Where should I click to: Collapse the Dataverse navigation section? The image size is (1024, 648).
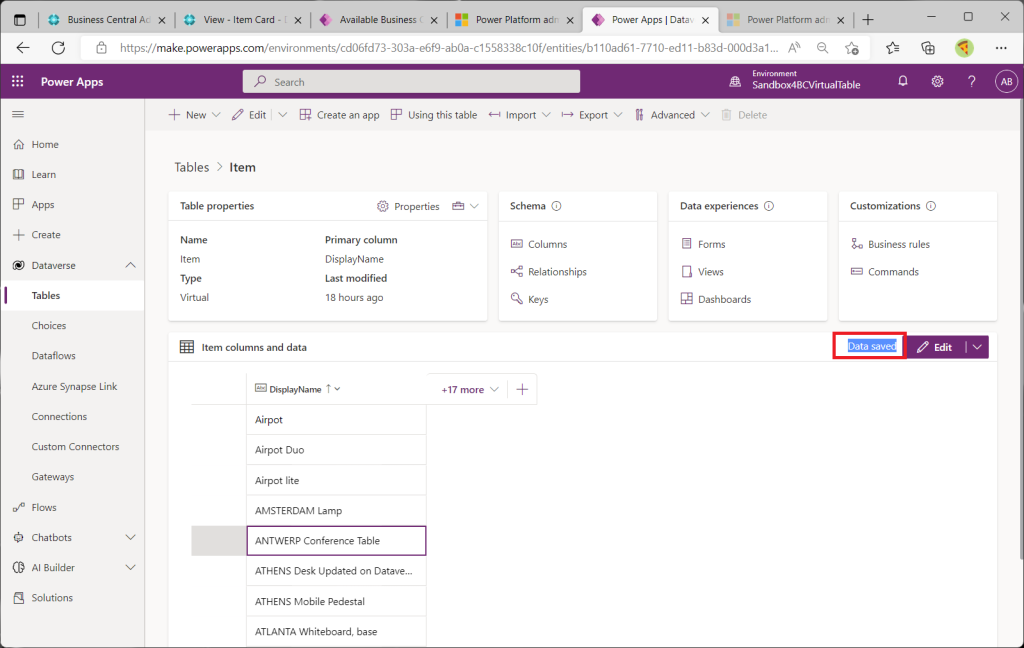coord(131,265)
